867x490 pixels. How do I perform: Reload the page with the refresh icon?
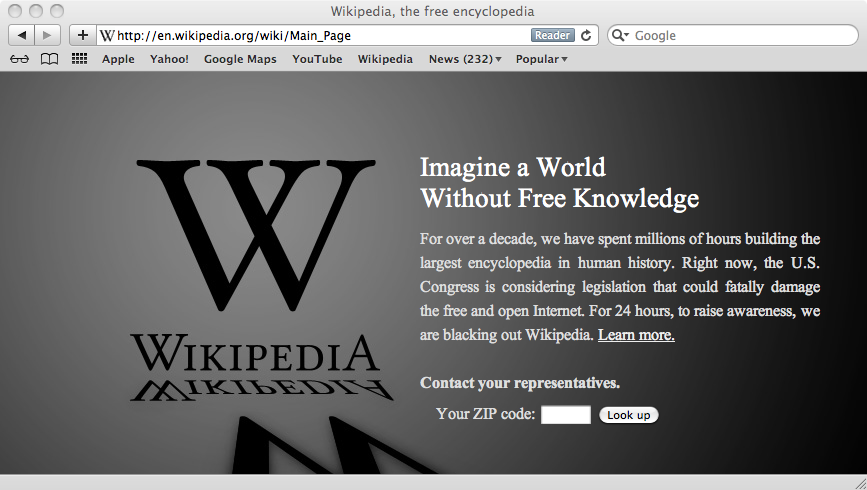(x=586, y=35)
